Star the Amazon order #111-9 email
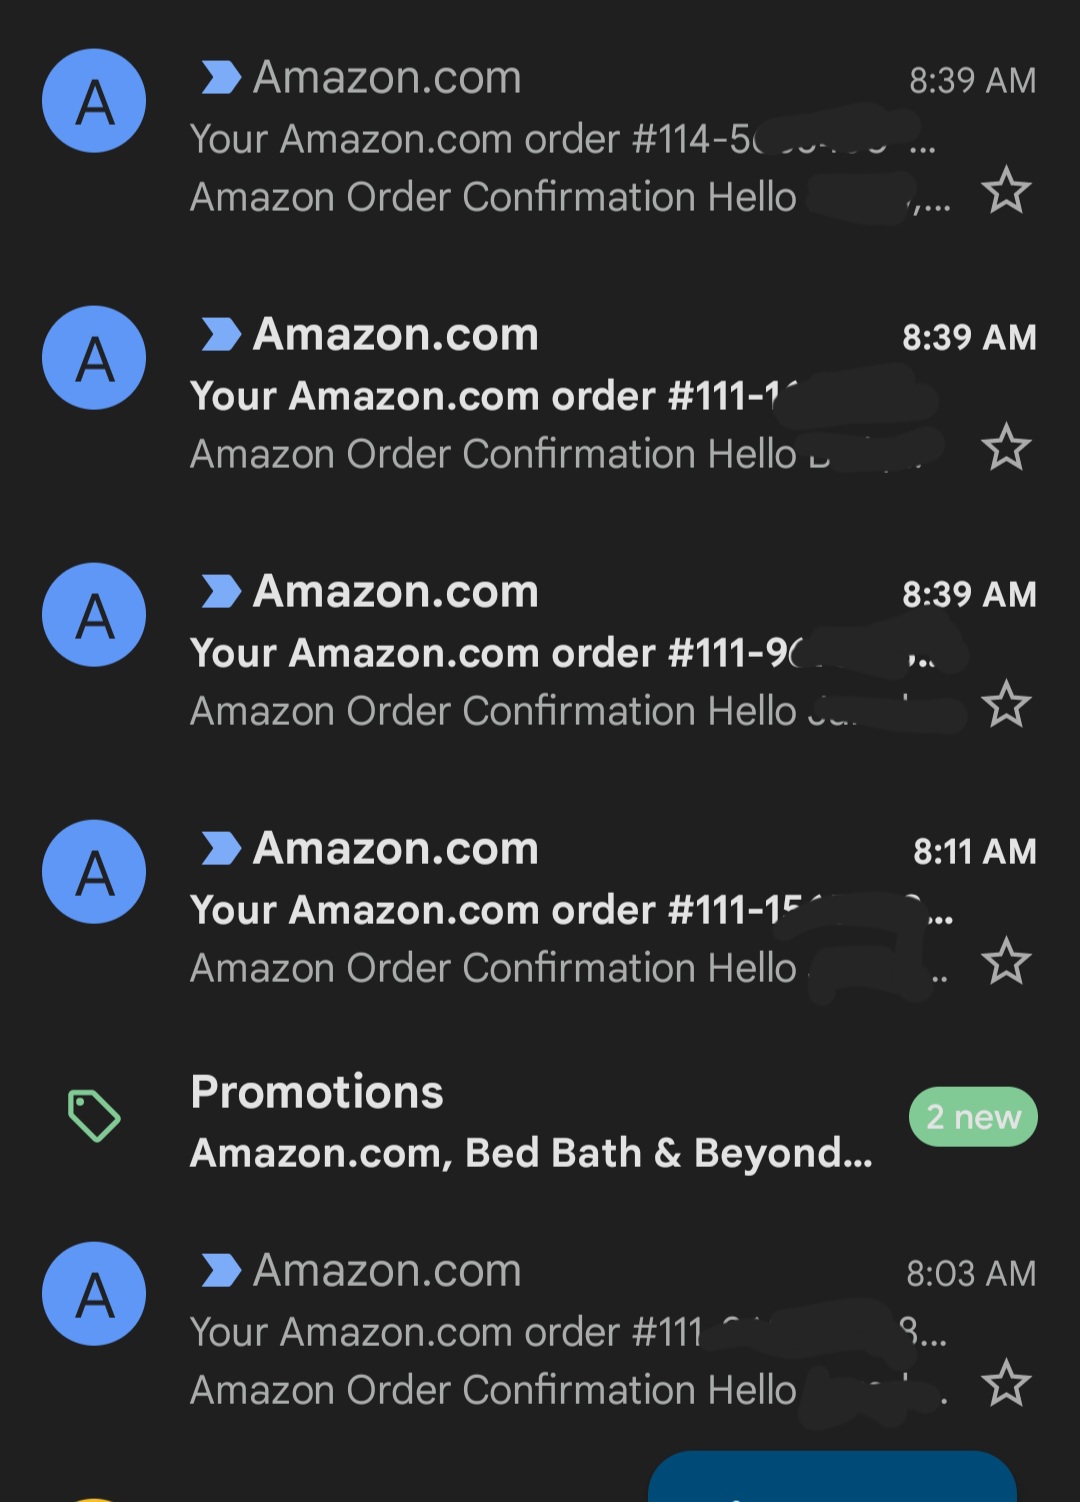Screen dimensions: 1080x1502 click(1006, 704)
